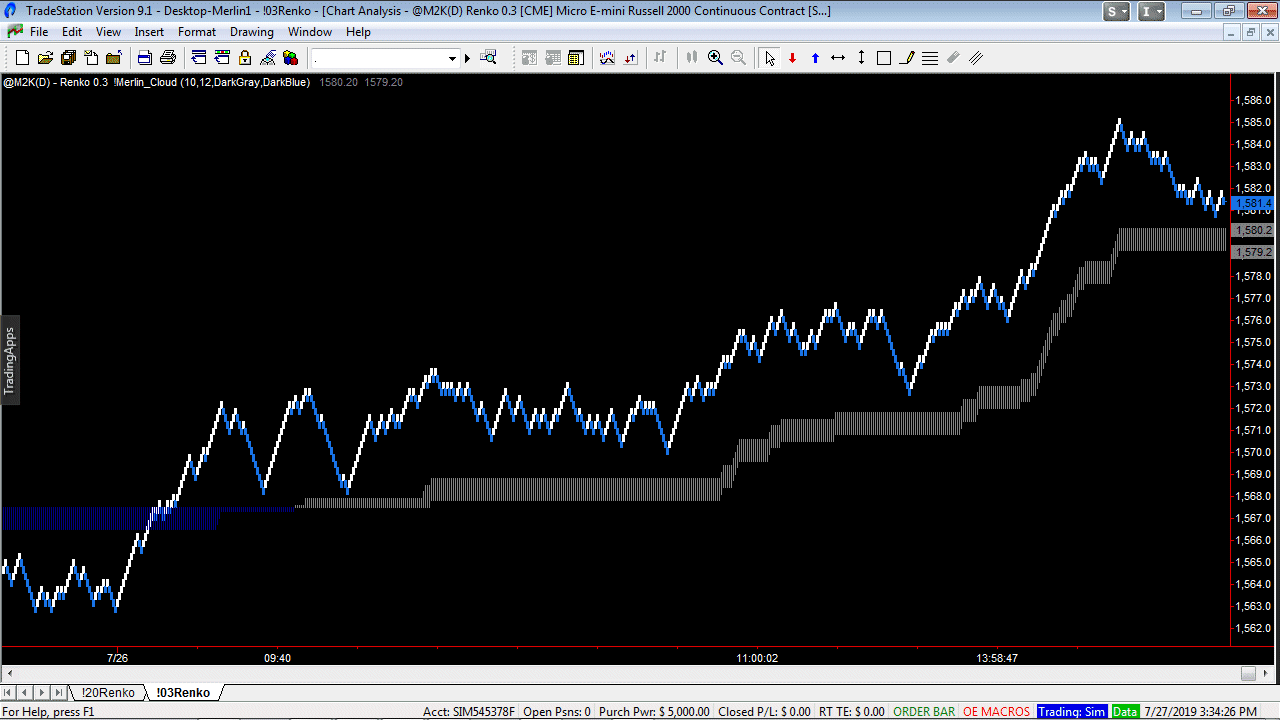This screenshot has height=720, width=1280.
Task: Open the Help menu
Action: (358, 32)
